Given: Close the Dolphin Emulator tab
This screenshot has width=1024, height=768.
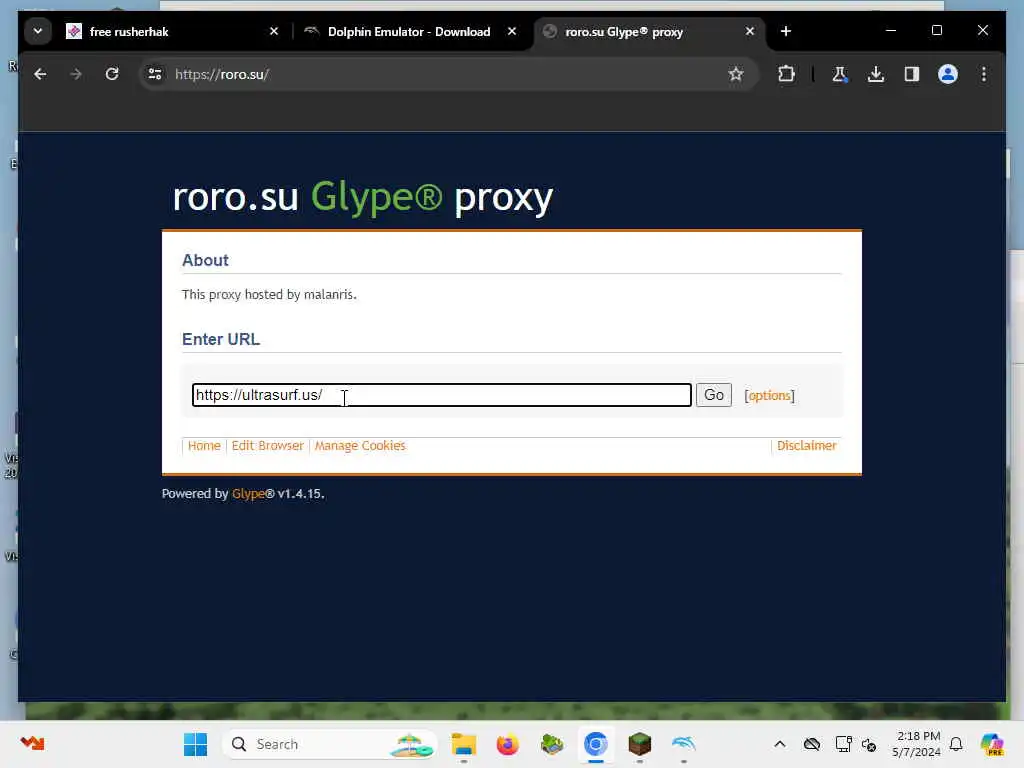Looking at the screenshot, I should pos(512,31).
